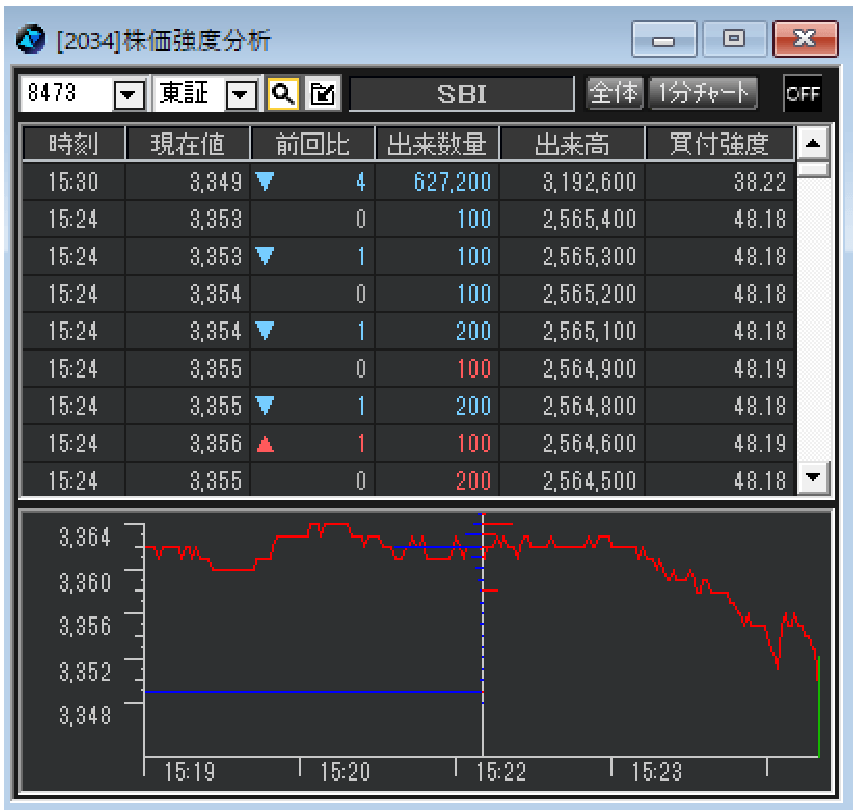Screen dimensions: 854x810
Task: Click the down triangle in 15:30 row
Action: pyautogui.click(x=265, y=181)
